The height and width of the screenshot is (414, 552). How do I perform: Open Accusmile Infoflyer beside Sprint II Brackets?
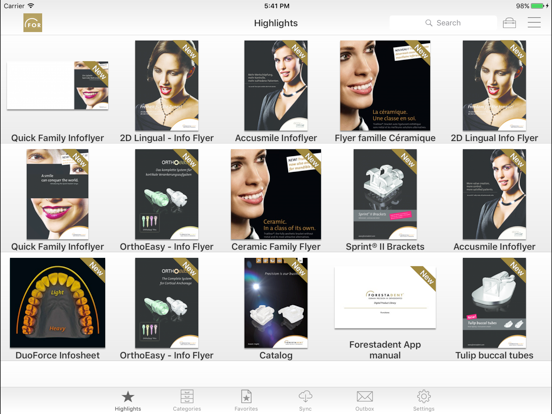point(494,194)
